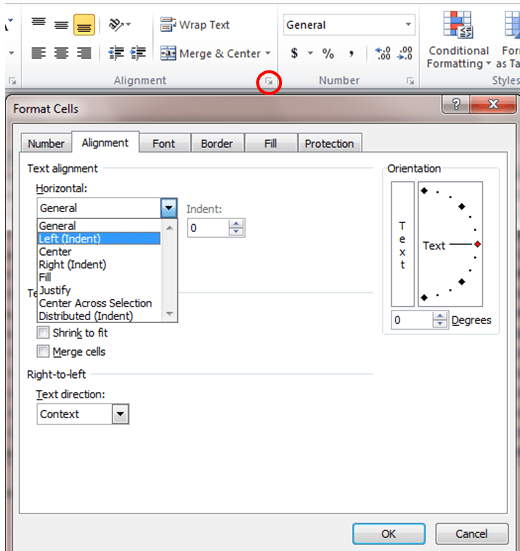Viewport: 520px width, 551px height.
Task: Click the alignment list scroll-up arrow
Action: [169, 228]
